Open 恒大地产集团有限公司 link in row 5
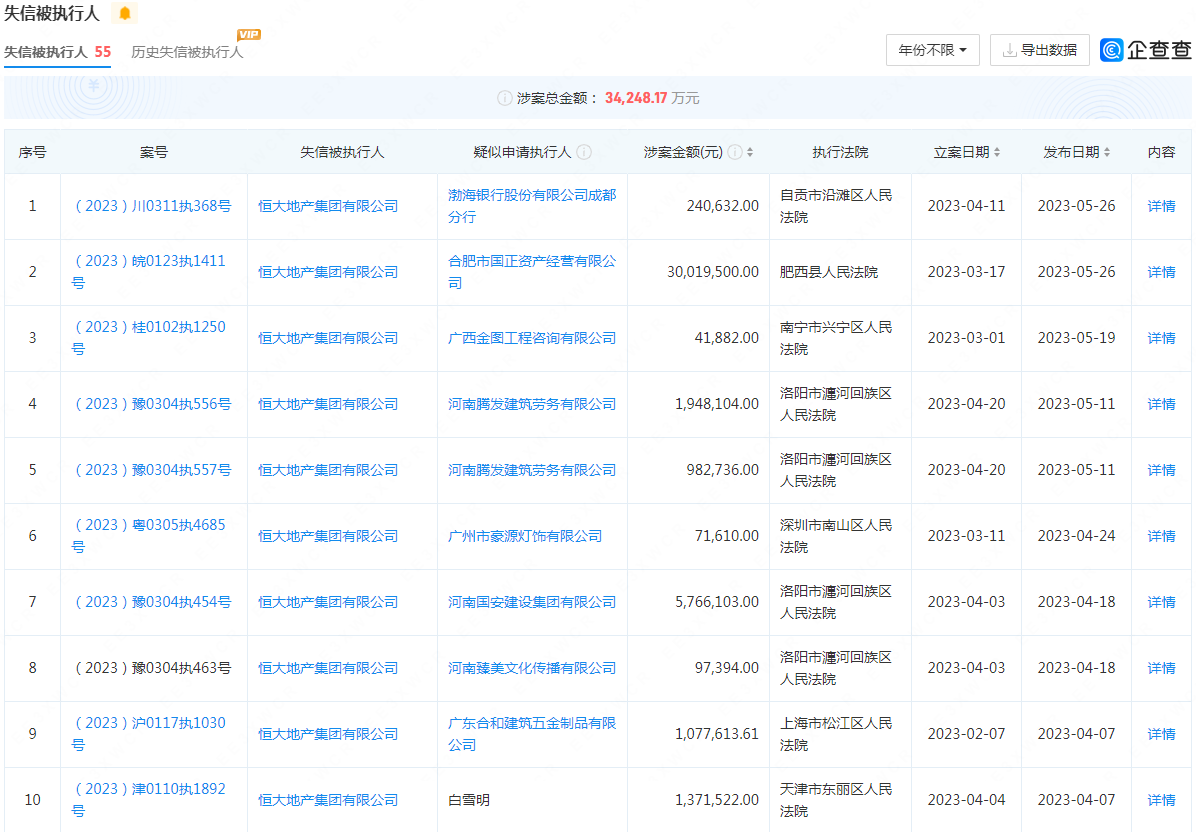Image resolution: width=1196 pixels, height=832 pixels. 327,470
